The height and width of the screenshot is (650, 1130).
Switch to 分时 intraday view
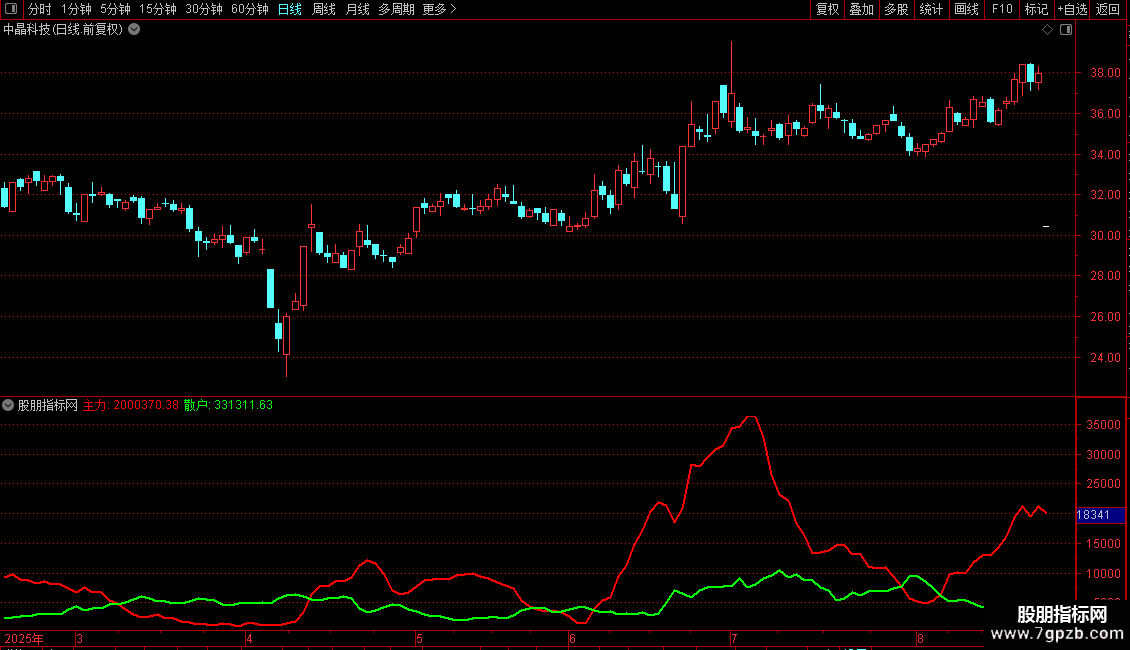tap(40, 9)
